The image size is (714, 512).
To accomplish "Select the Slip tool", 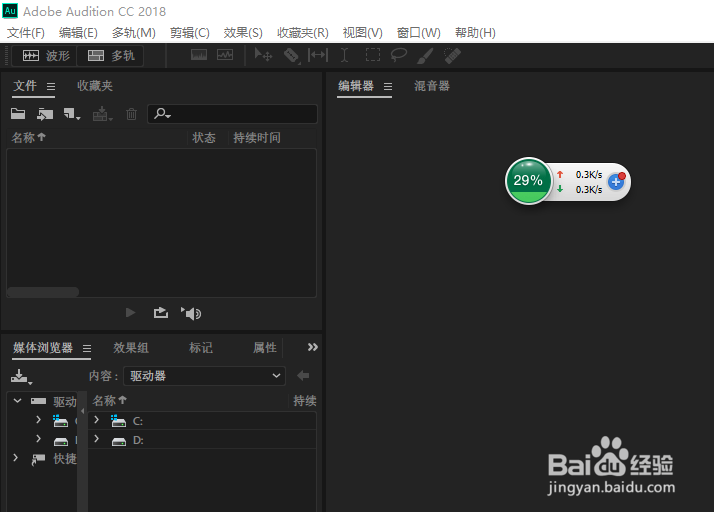I will (318, 55).
